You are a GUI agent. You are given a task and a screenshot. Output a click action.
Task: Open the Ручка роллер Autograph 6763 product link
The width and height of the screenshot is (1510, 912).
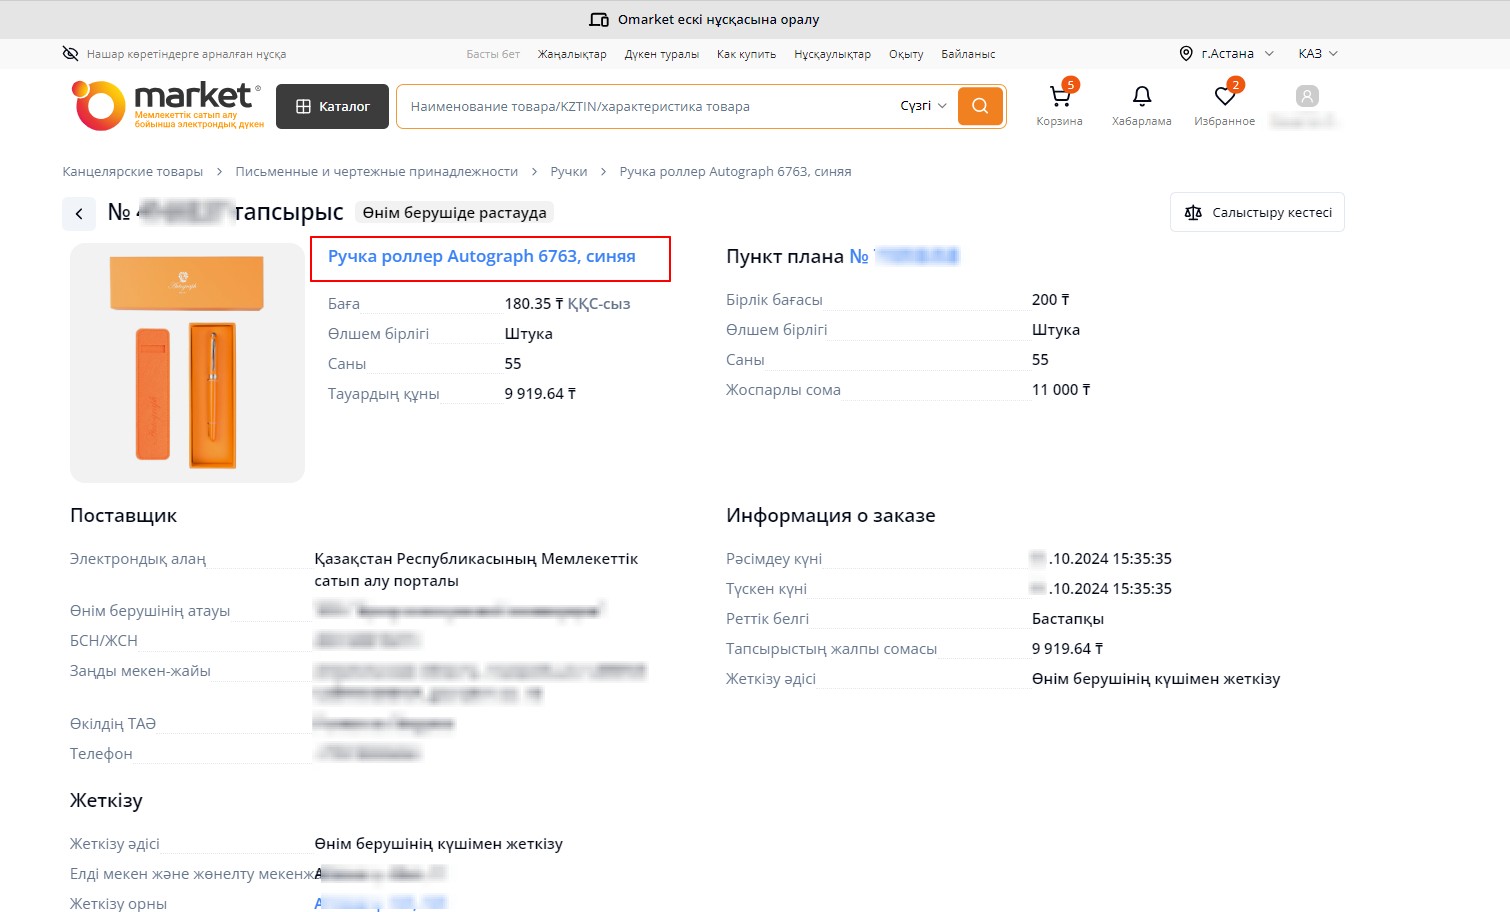pyautogui.click(x=481, y=257)
